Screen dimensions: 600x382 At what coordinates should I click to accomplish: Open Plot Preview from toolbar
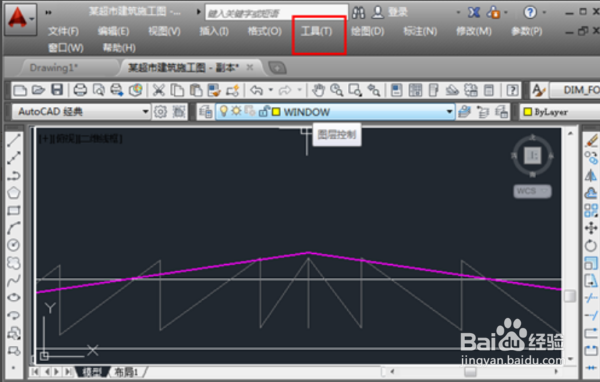point(99,90)
